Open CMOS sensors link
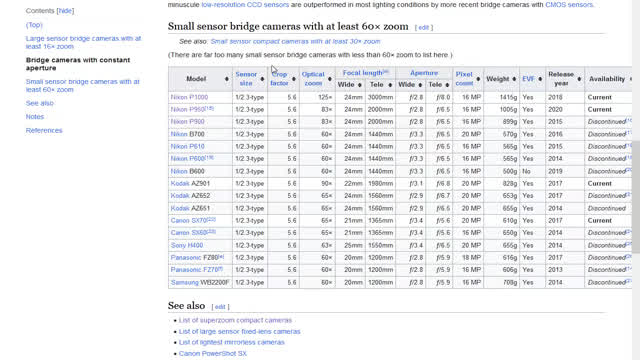The height and width of the screenshot is (360, 640). pyautogui.click(x=569, y=5)
